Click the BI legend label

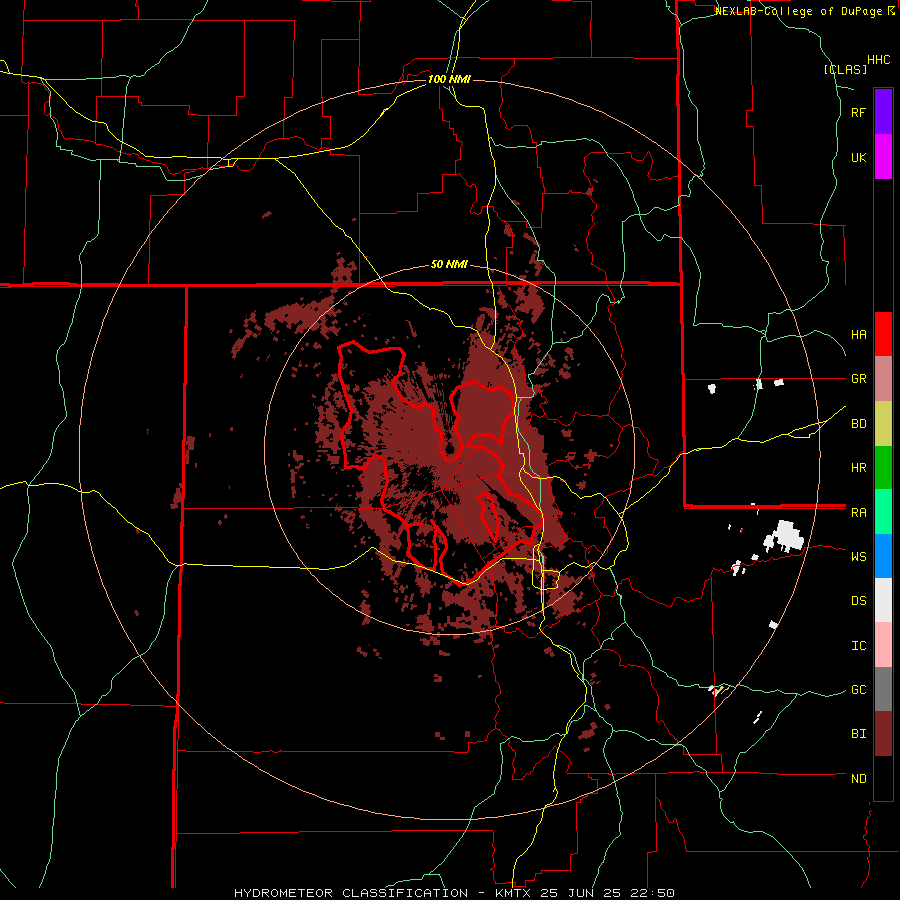[858, 734]
